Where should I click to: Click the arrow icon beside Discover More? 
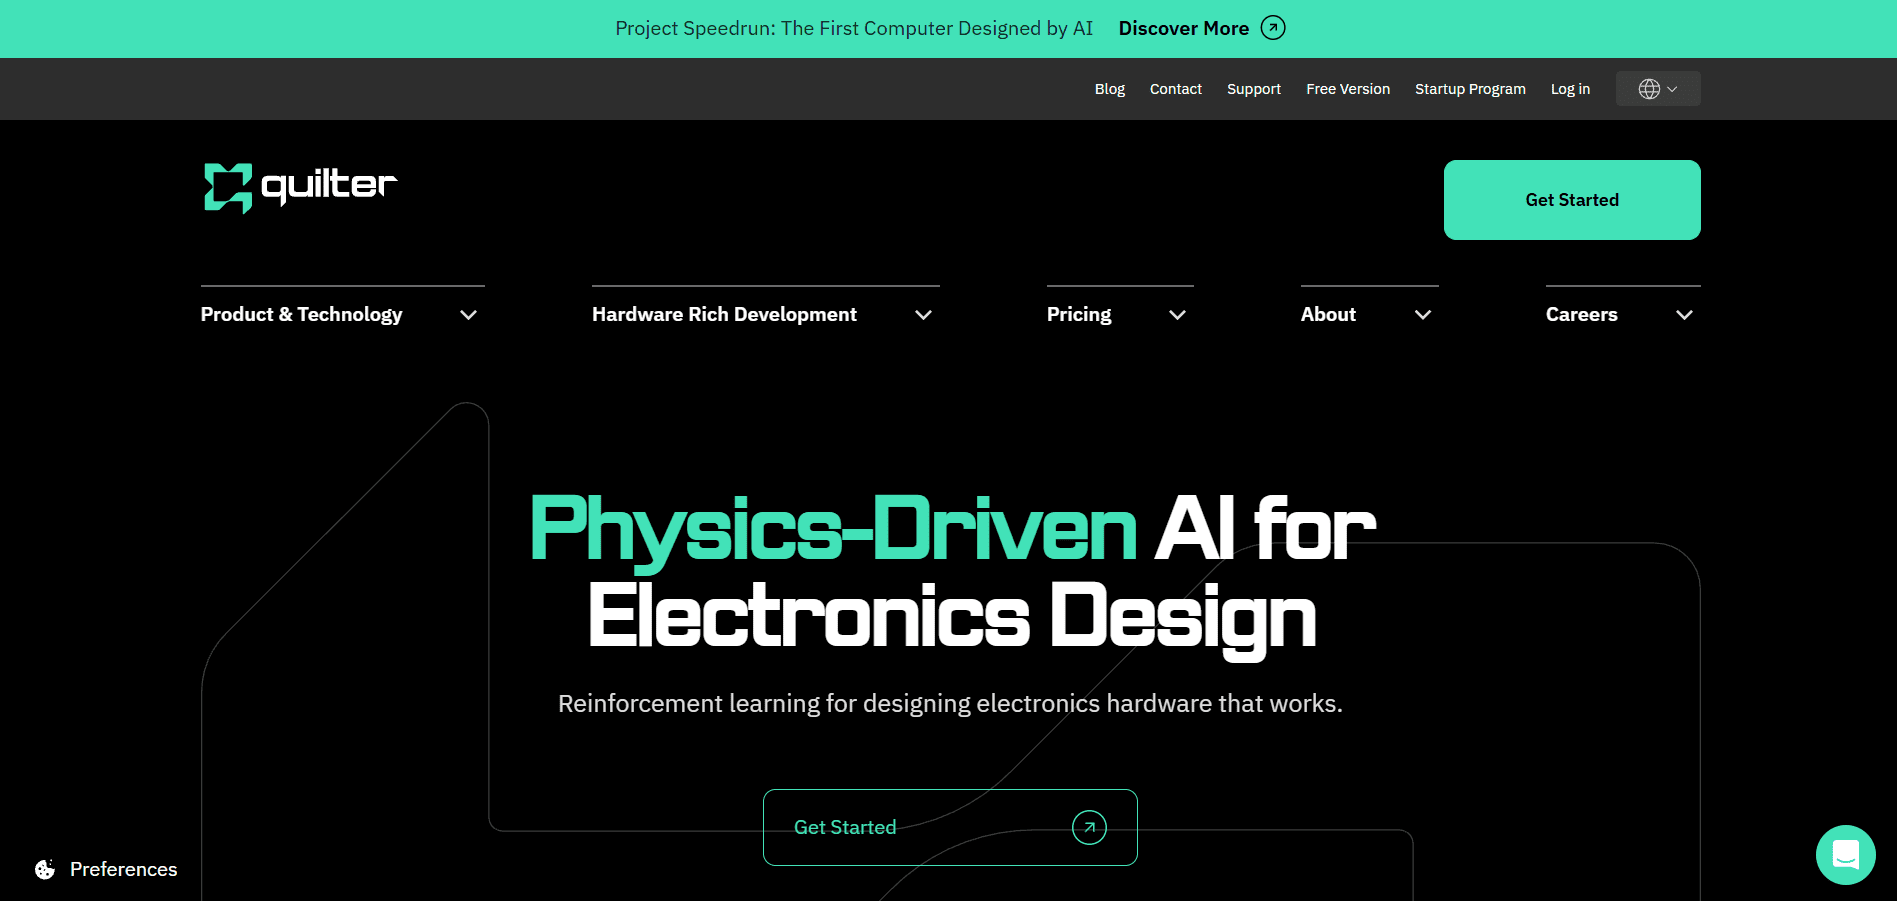(1273, 28)
